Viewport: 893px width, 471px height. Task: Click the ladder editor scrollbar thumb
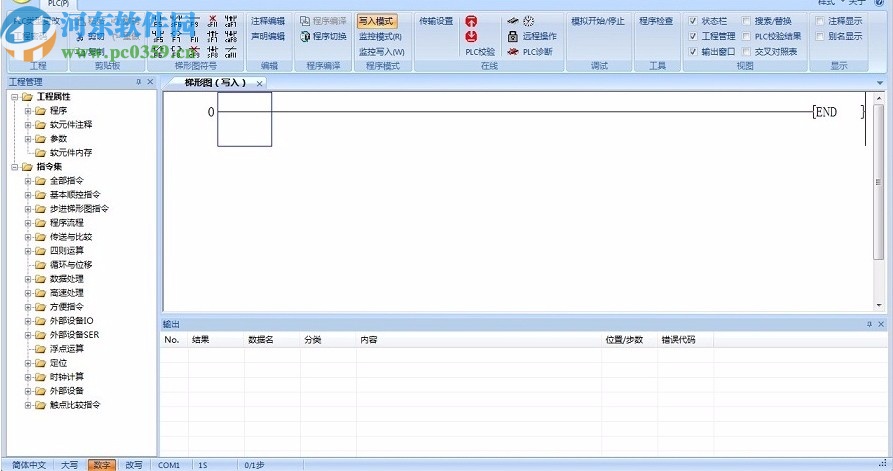(x=878, y=182)
